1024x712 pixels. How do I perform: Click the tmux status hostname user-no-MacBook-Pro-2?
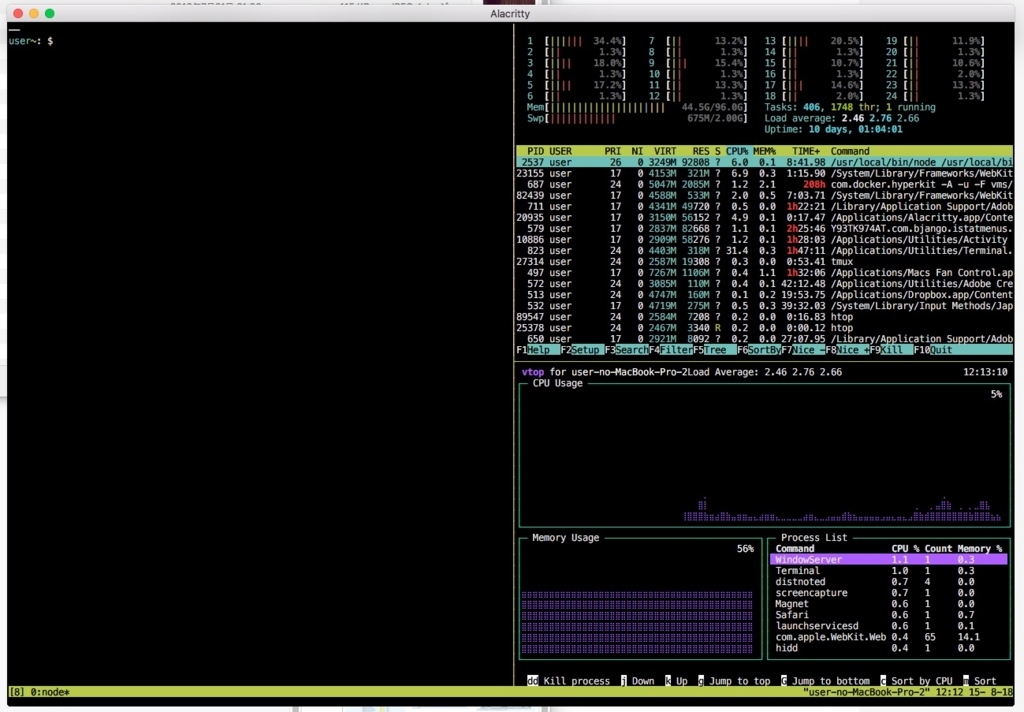(x=866, y=692)
